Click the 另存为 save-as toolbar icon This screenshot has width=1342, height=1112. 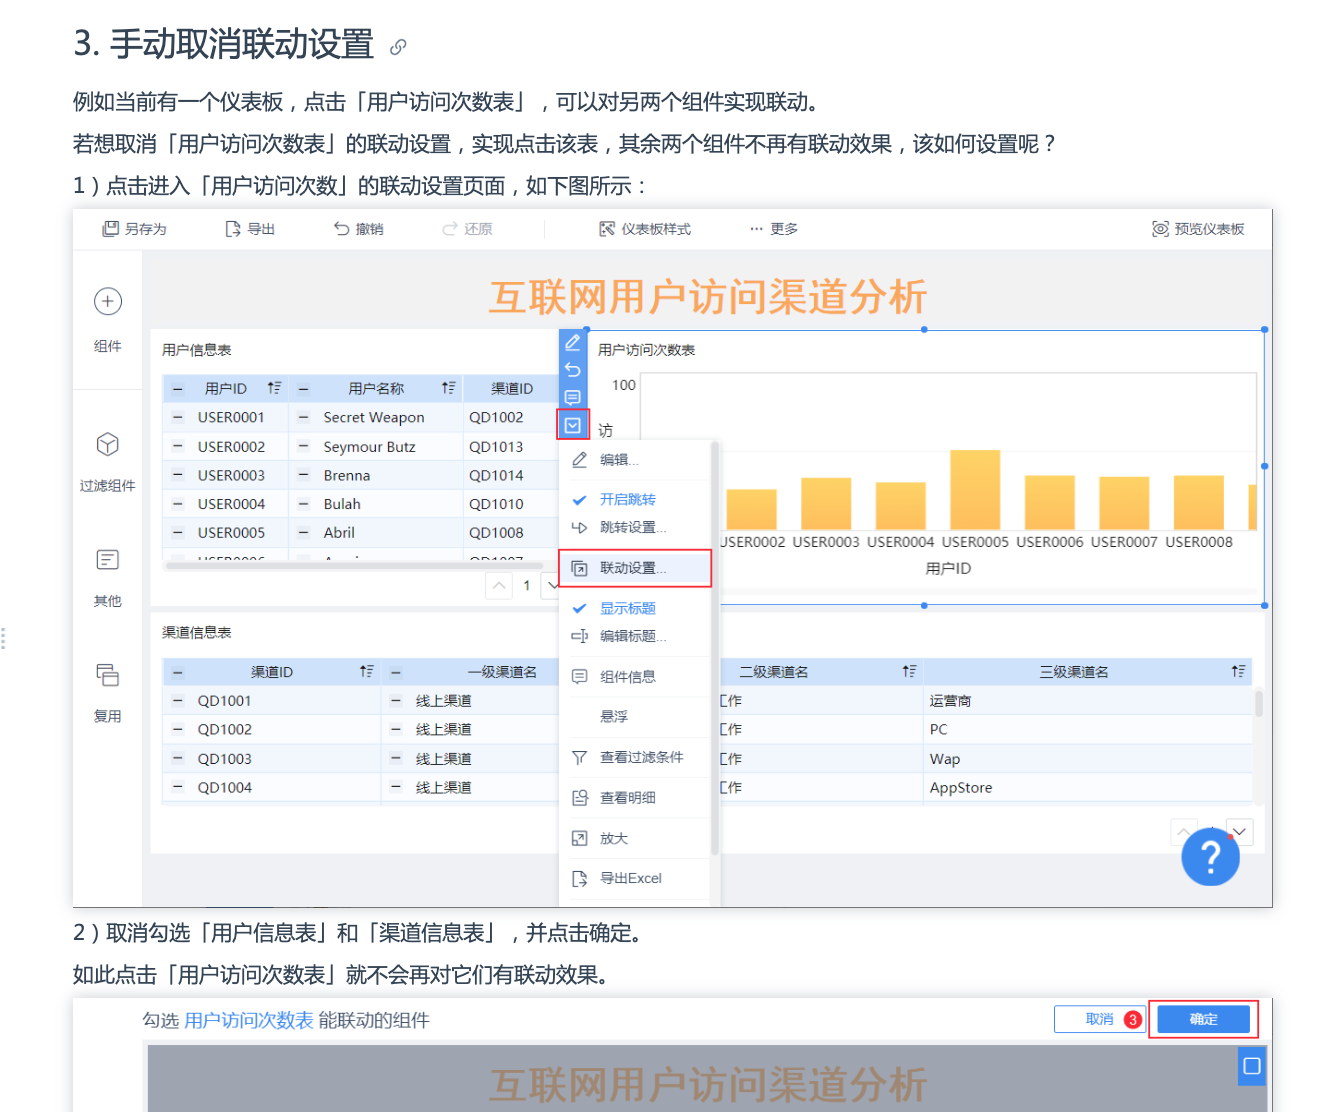coord(111,229)
